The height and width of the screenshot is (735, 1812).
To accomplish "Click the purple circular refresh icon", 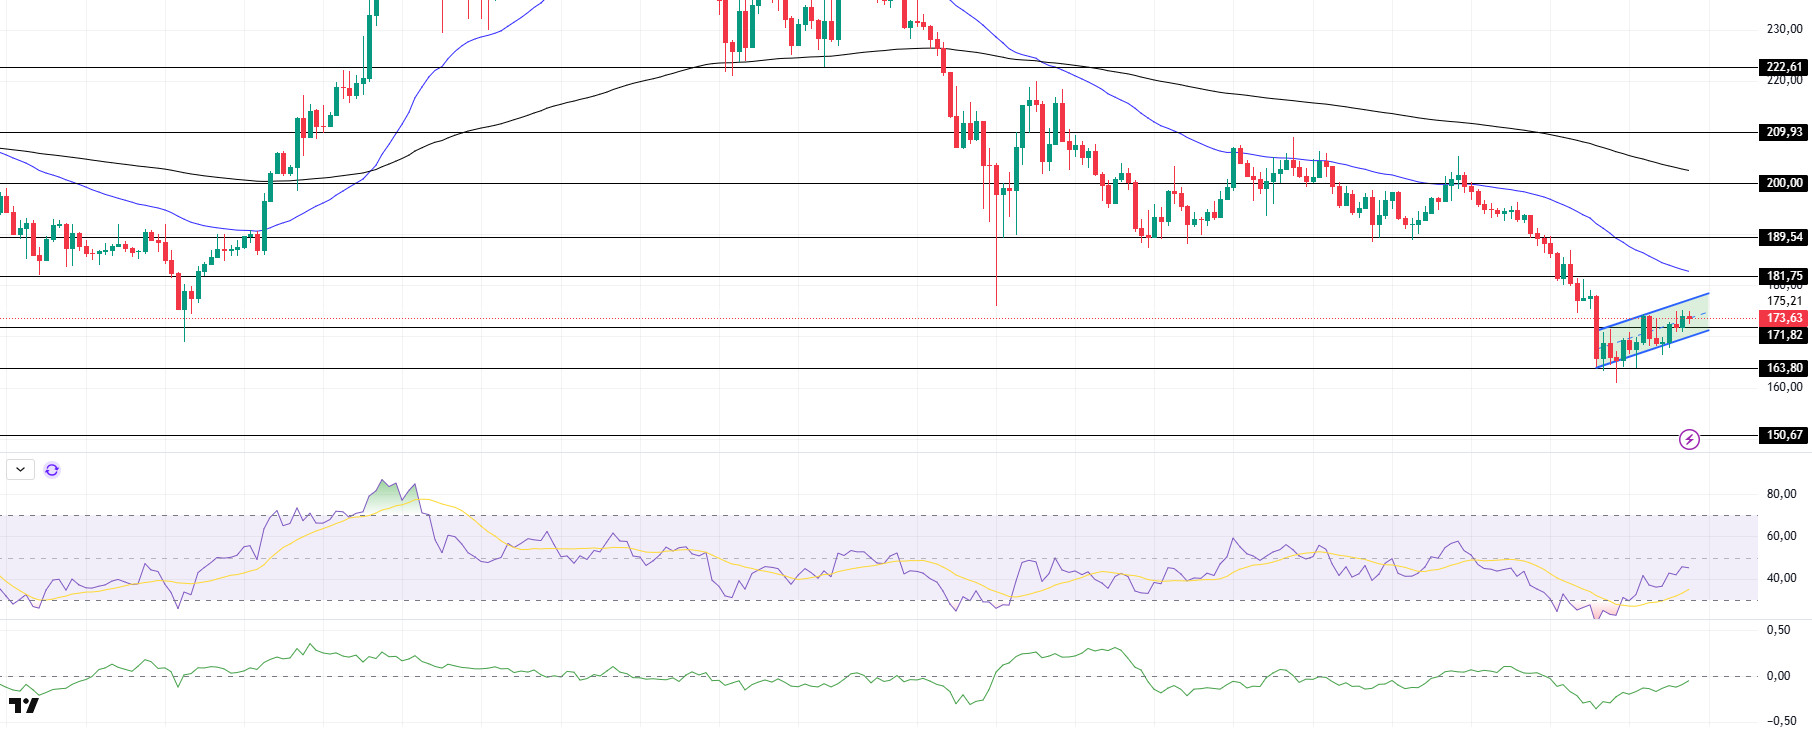I will 52,469.
